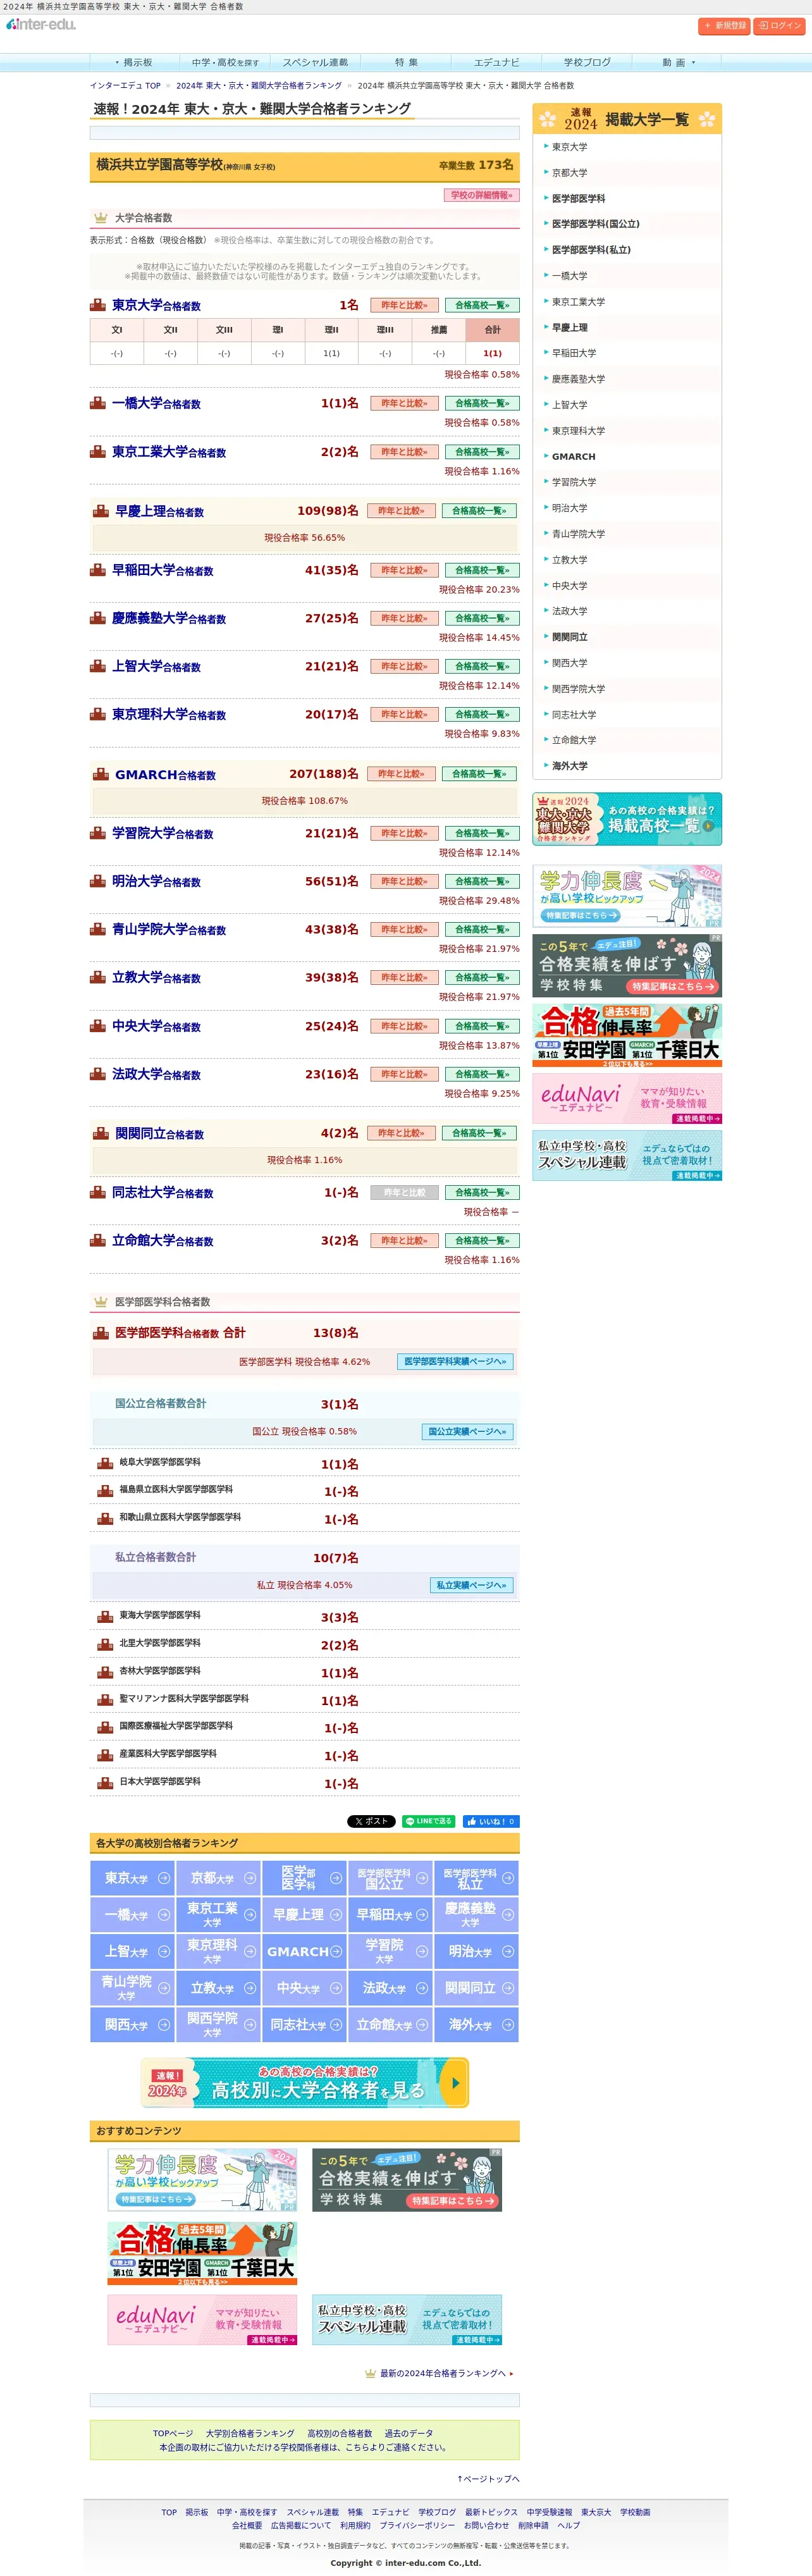Click 海外大学 in sidebar list
Screen dimensions: 812x2576
570,766
